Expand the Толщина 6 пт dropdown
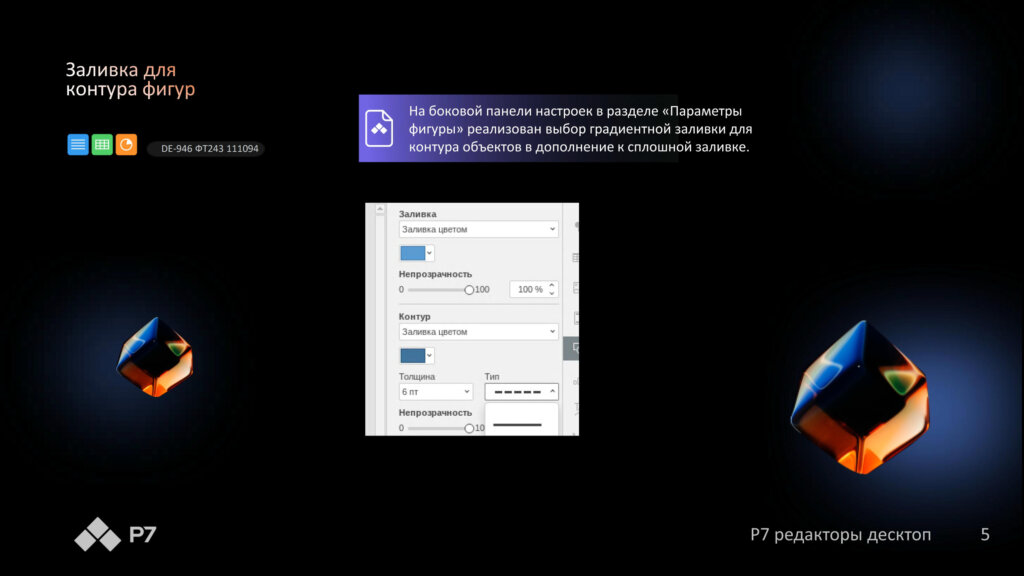This screenshot has width=1024, height=576. 435,393
